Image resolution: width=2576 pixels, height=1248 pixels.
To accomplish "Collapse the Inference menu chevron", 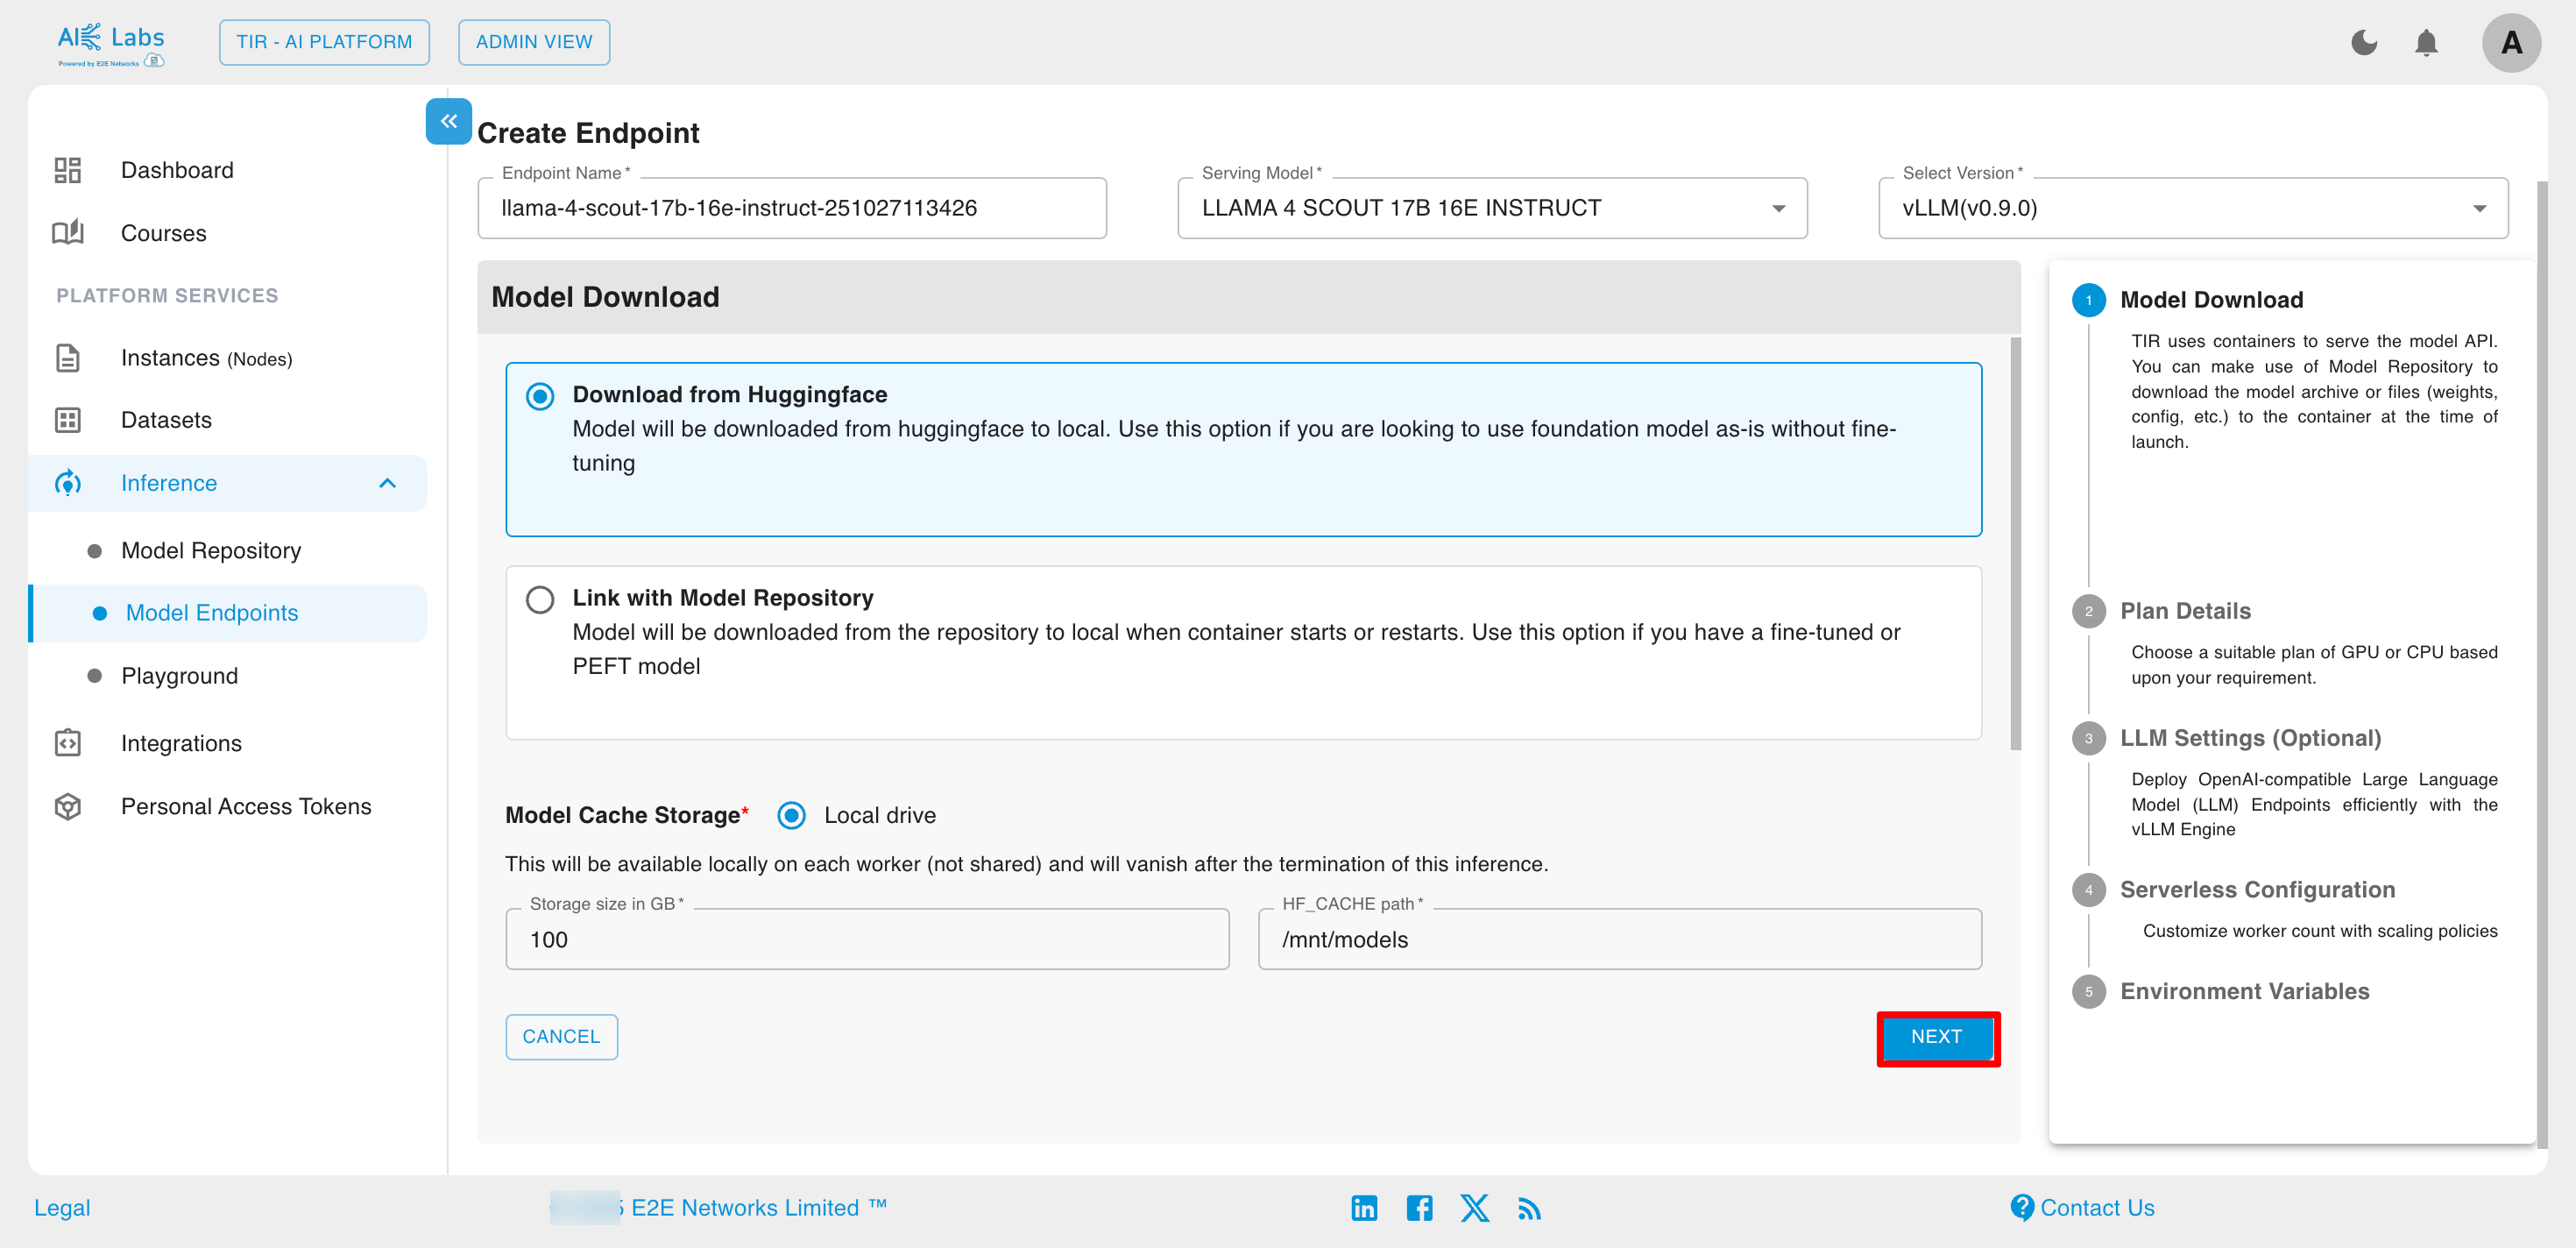I will pos(388,484).
